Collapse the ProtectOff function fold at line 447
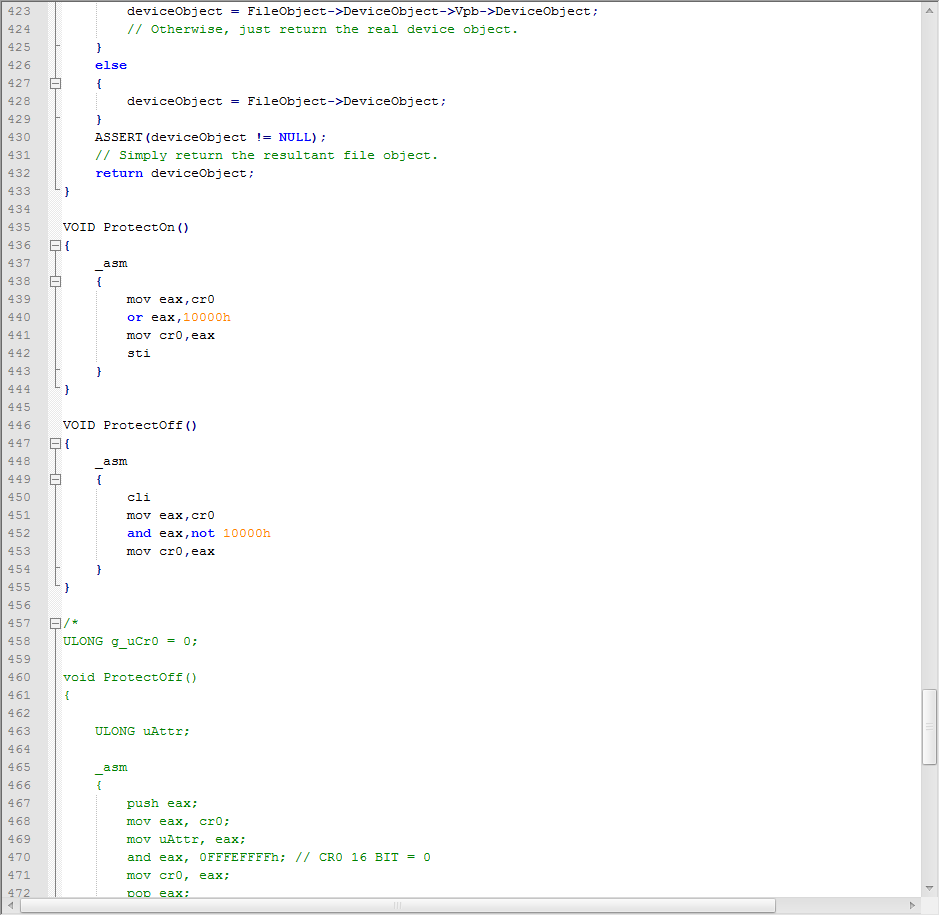940x916 pixels. [55, 444]
